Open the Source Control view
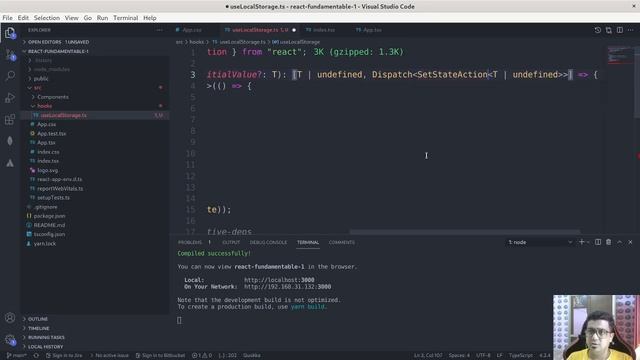 [x=10, y=54]
